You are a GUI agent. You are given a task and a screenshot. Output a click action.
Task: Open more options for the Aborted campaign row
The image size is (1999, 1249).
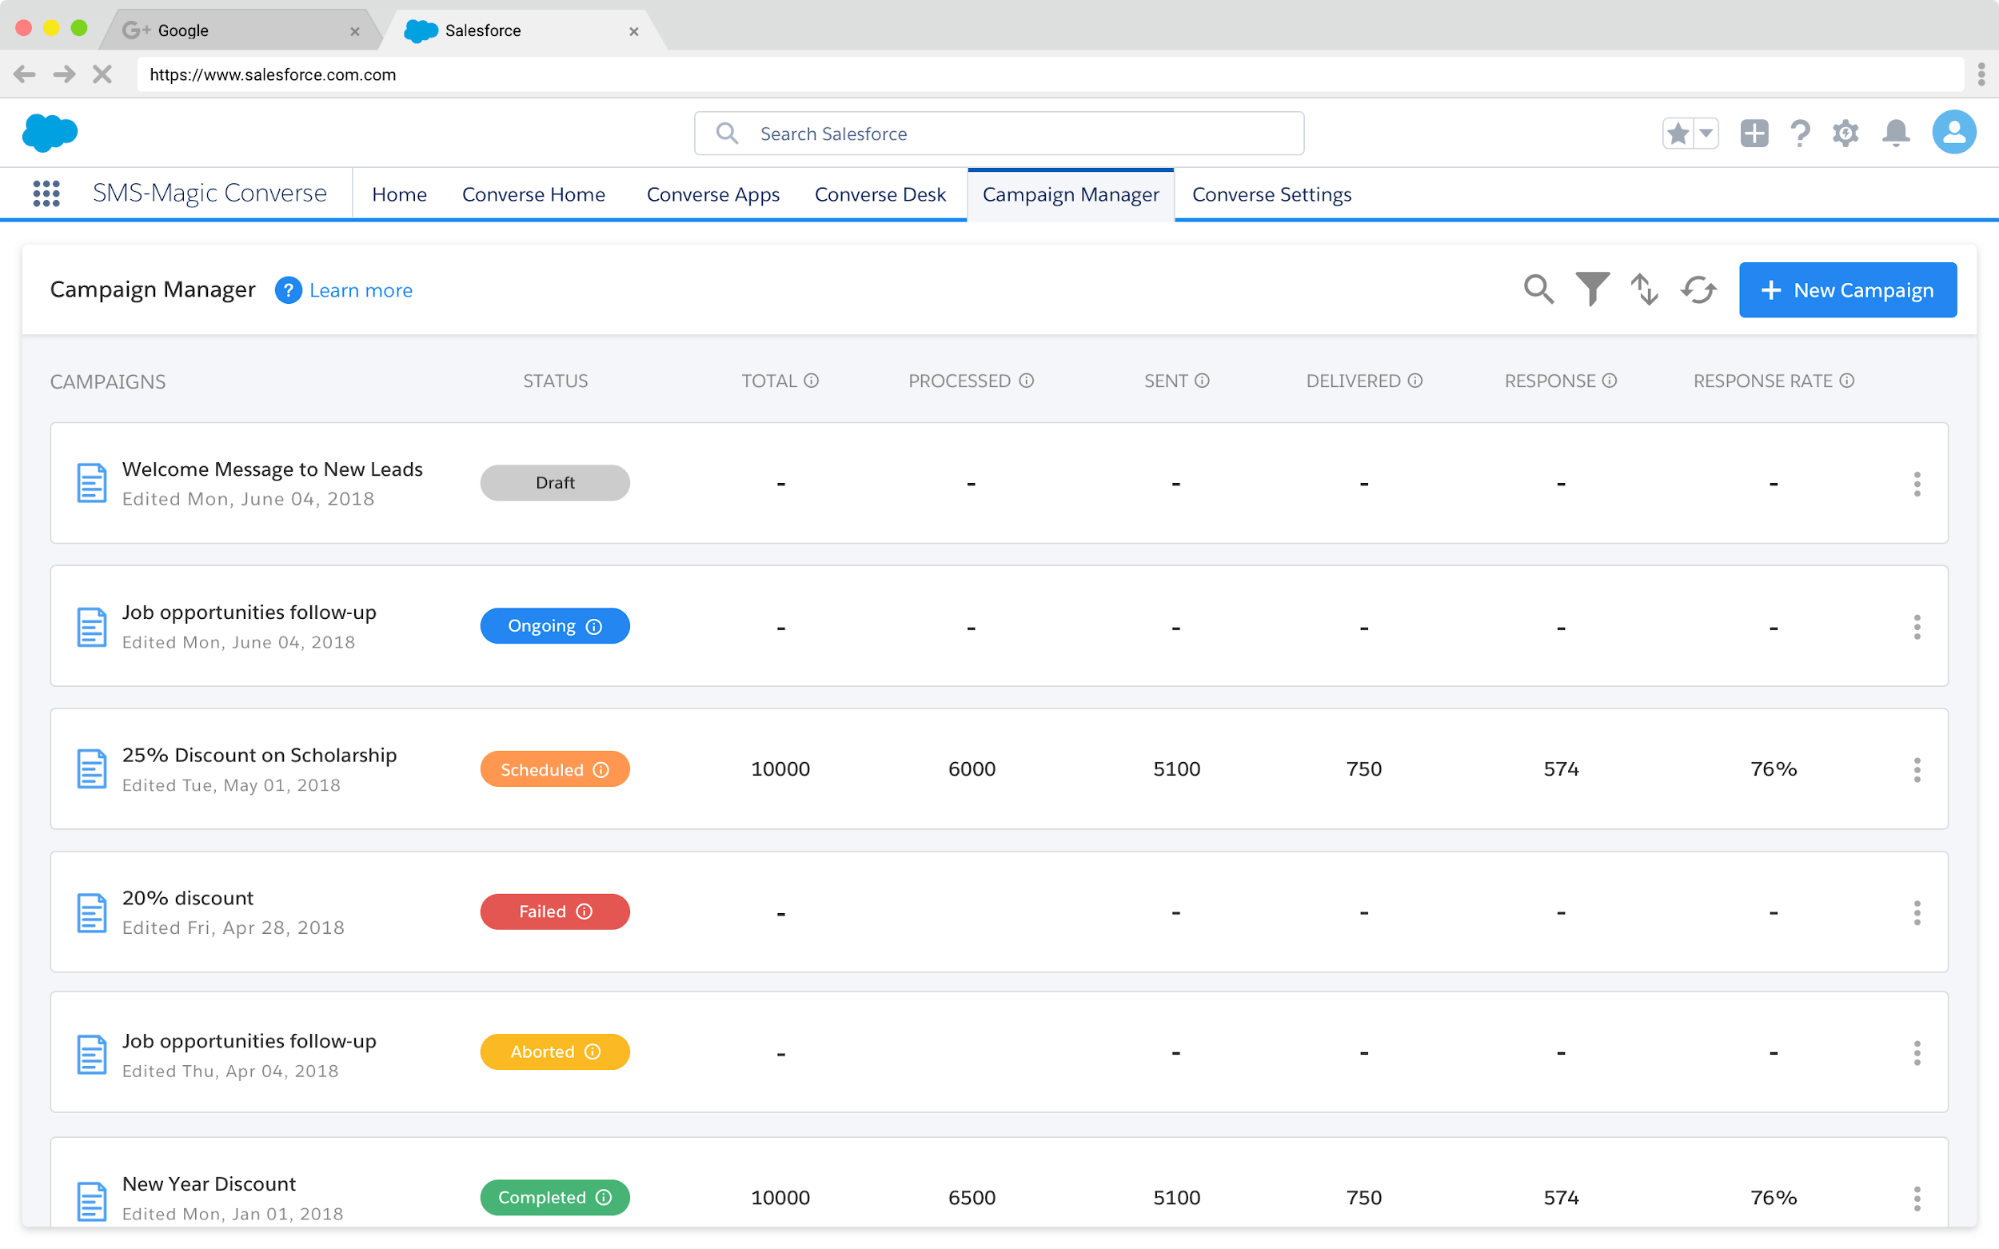coord(1917,1053)
